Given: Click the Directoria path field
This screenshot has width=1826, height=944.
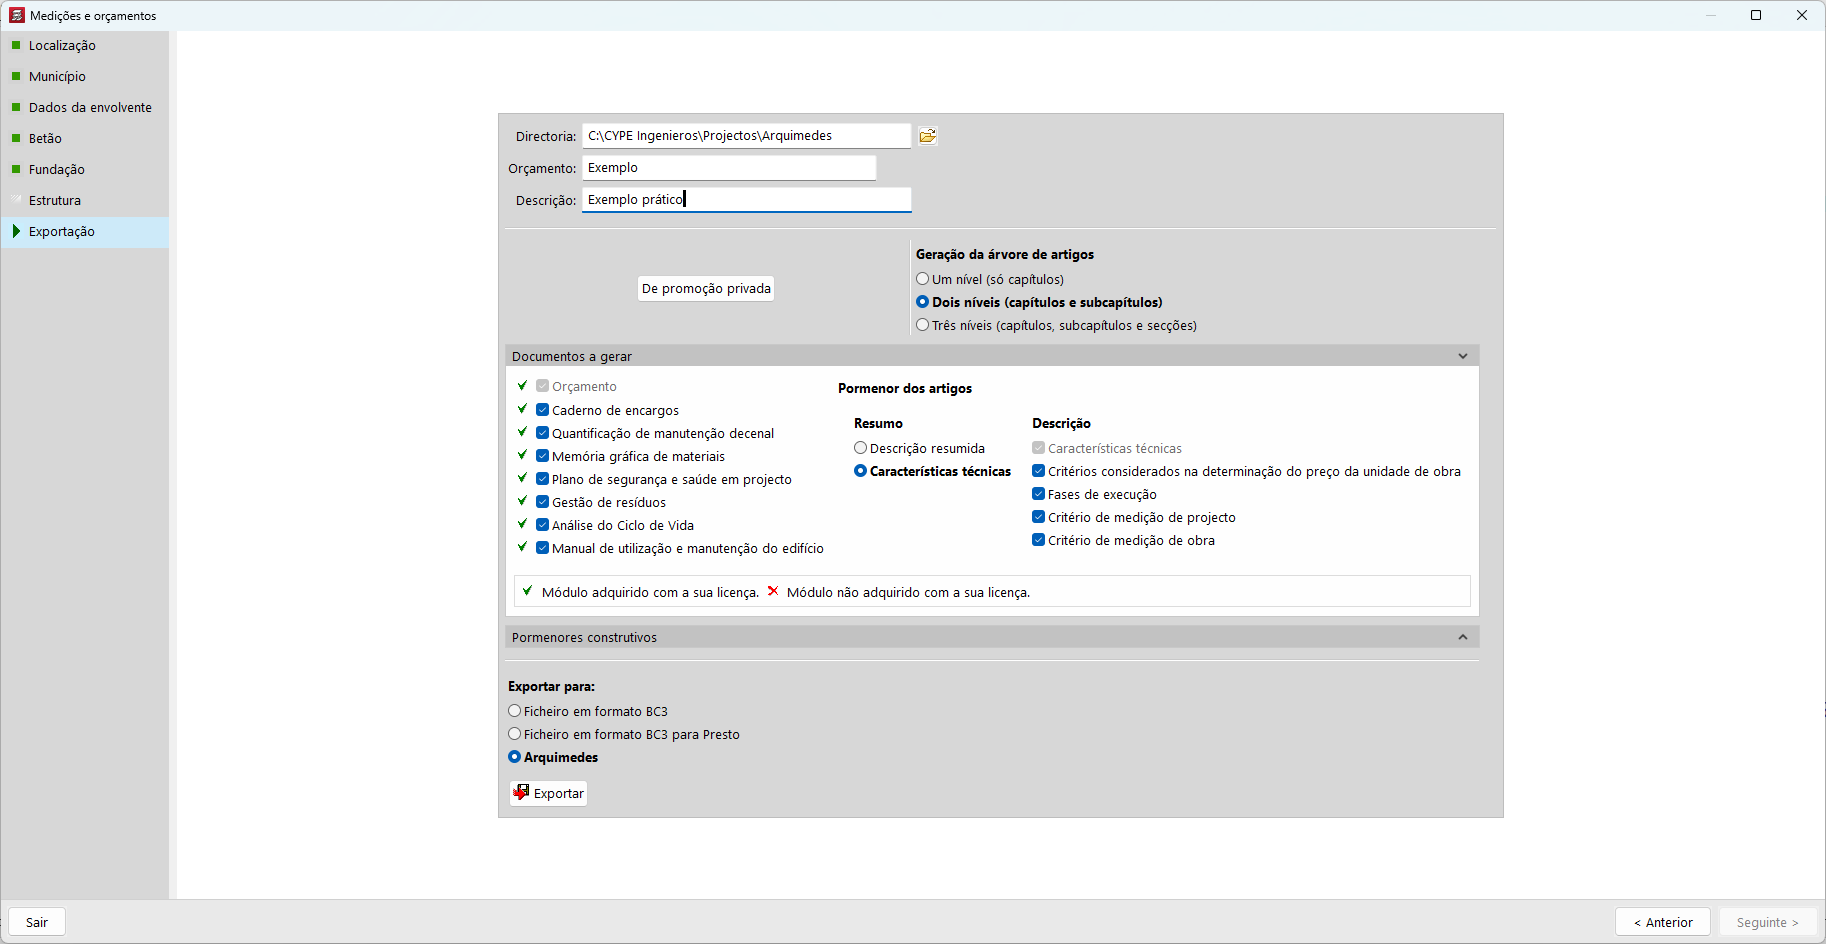Looking at the screenshot, I should [746, 136].
